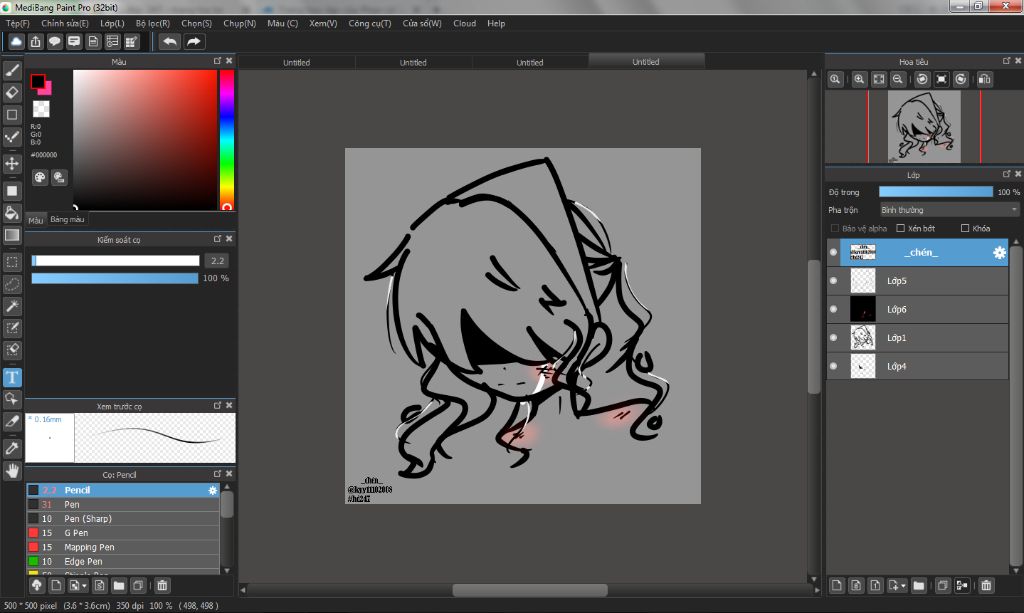Open the Tệp(F) menu
The width and height of the screenshot is (1024, 613).
coord(18,24)
